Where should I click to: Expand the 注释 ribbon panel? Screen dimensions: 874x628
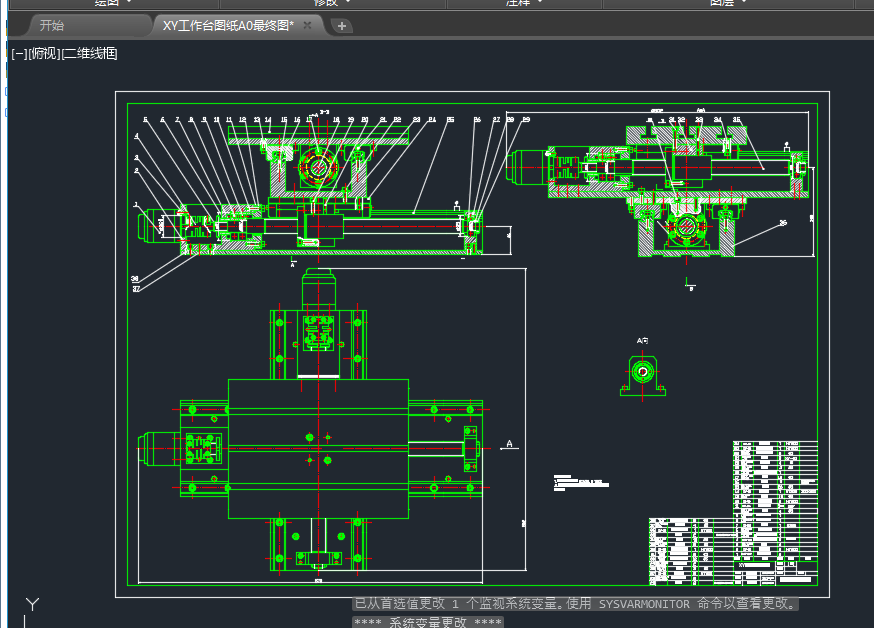coord(524,3)
